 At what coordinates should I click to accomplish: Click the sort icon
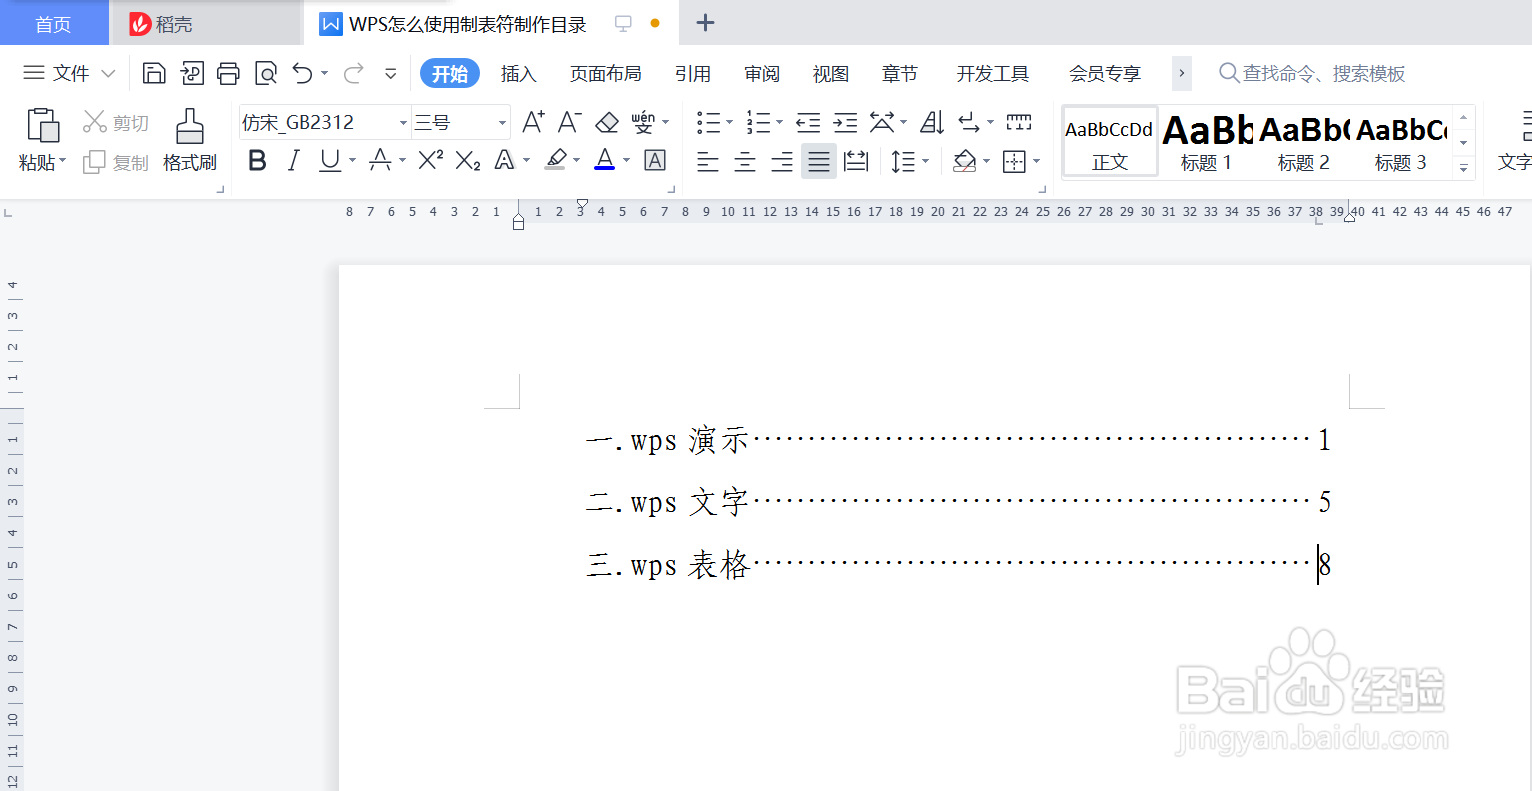tap(932, 122)
